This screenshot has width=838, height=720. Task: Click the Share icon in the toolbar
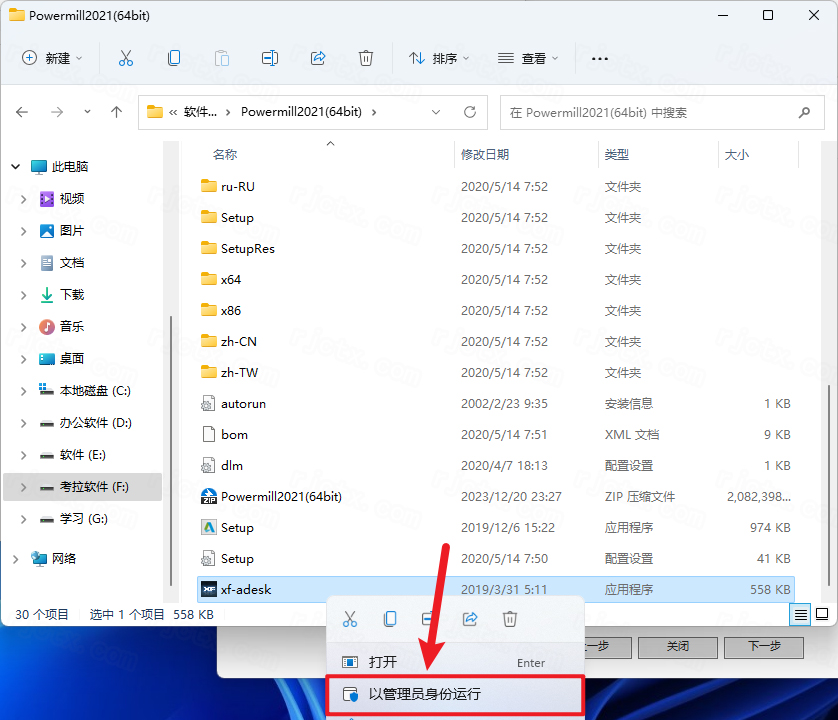(318, 58)
